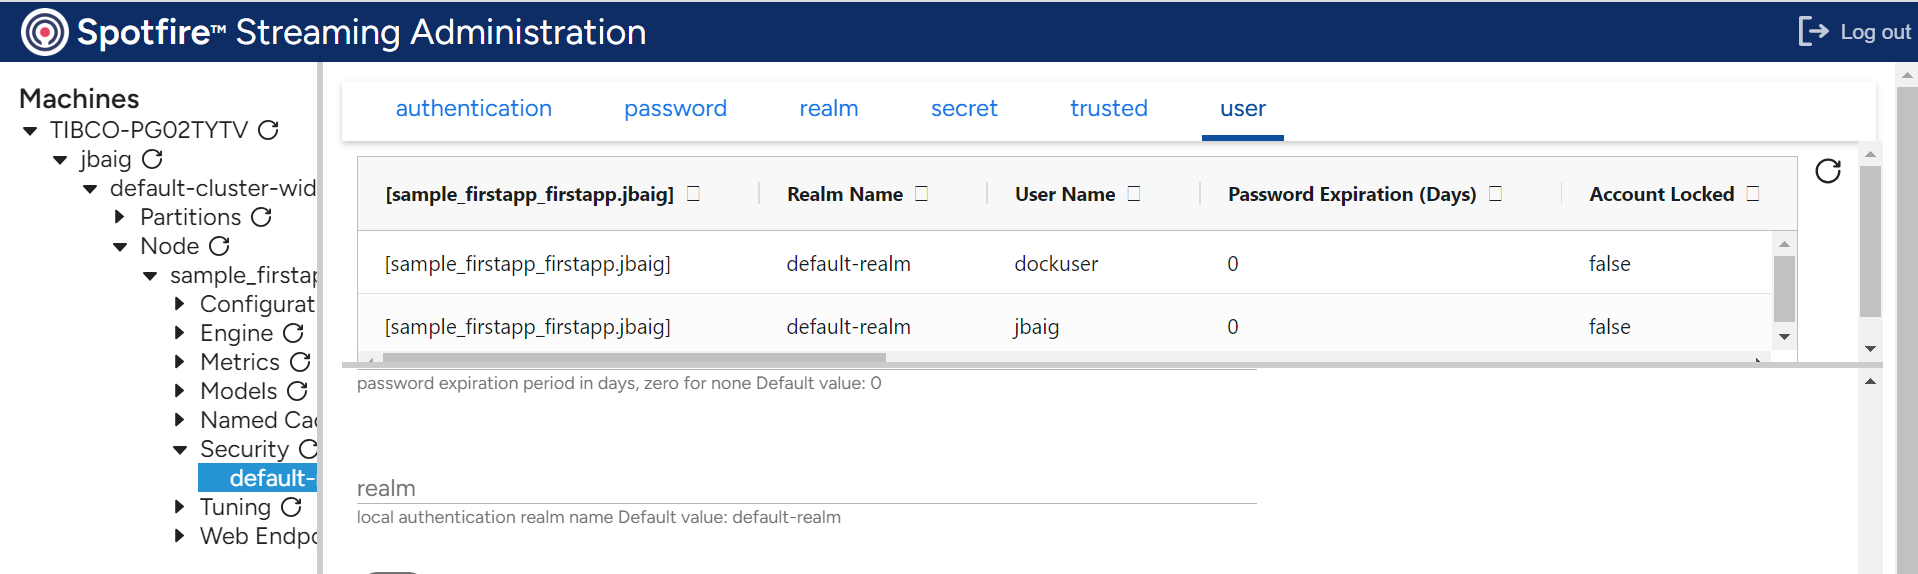Viewport: 1918px width, 574px height.
Task: Refresh the Partitions tree node
Action: click(261, 217)
